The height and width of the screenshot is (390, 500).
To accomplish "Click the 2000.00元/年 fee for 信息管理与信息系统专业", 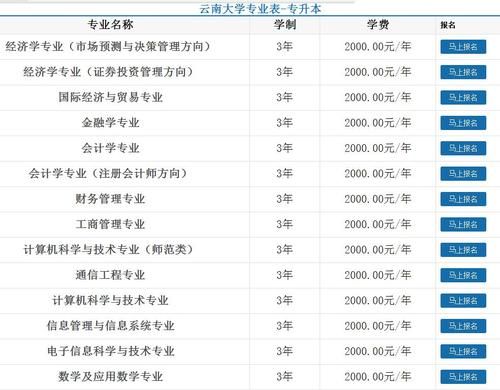I will click(378, 326).
